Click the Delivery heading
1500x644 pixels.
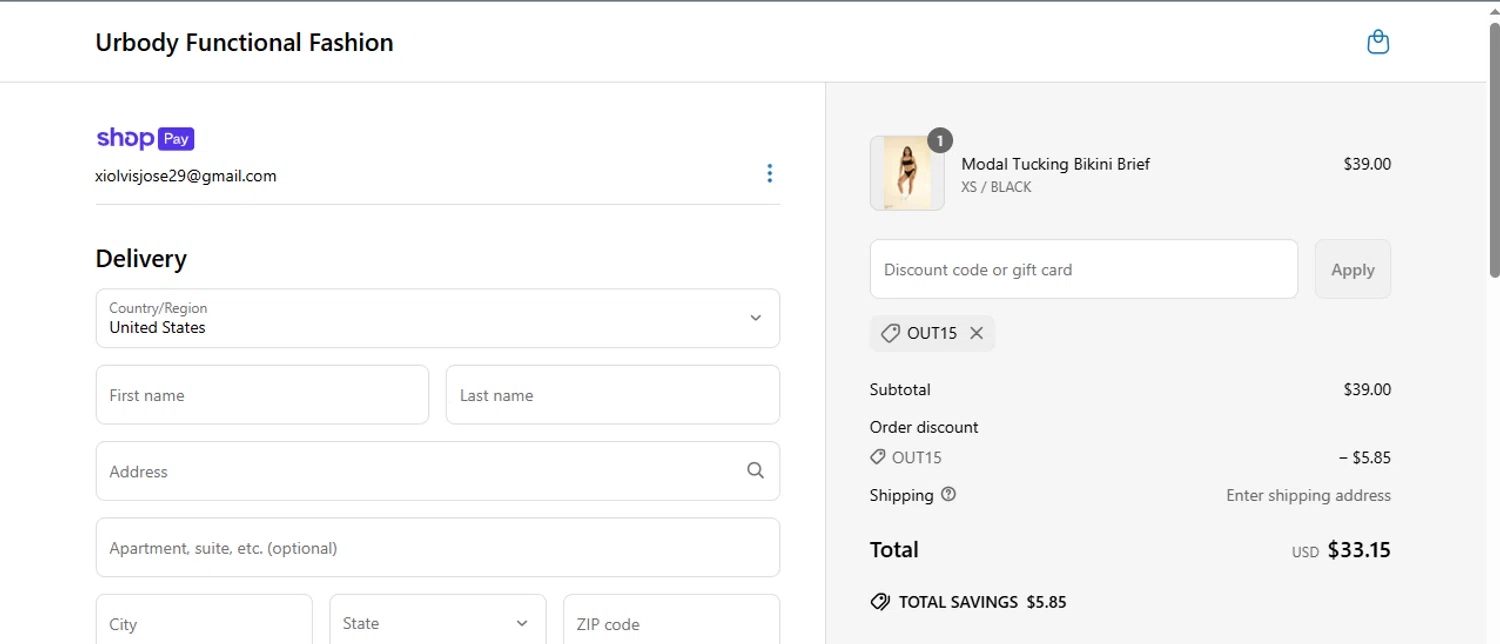click(141, 258)
